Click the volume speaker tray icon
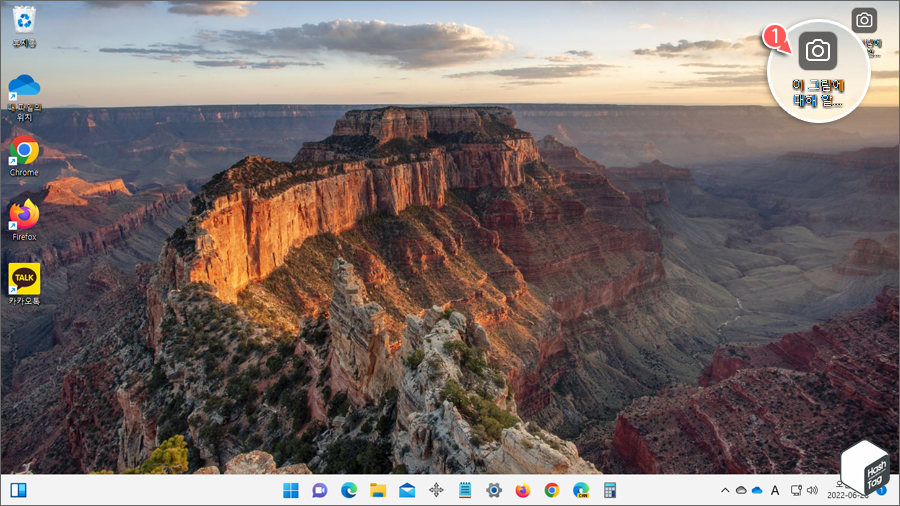 (x=812, y=490)
